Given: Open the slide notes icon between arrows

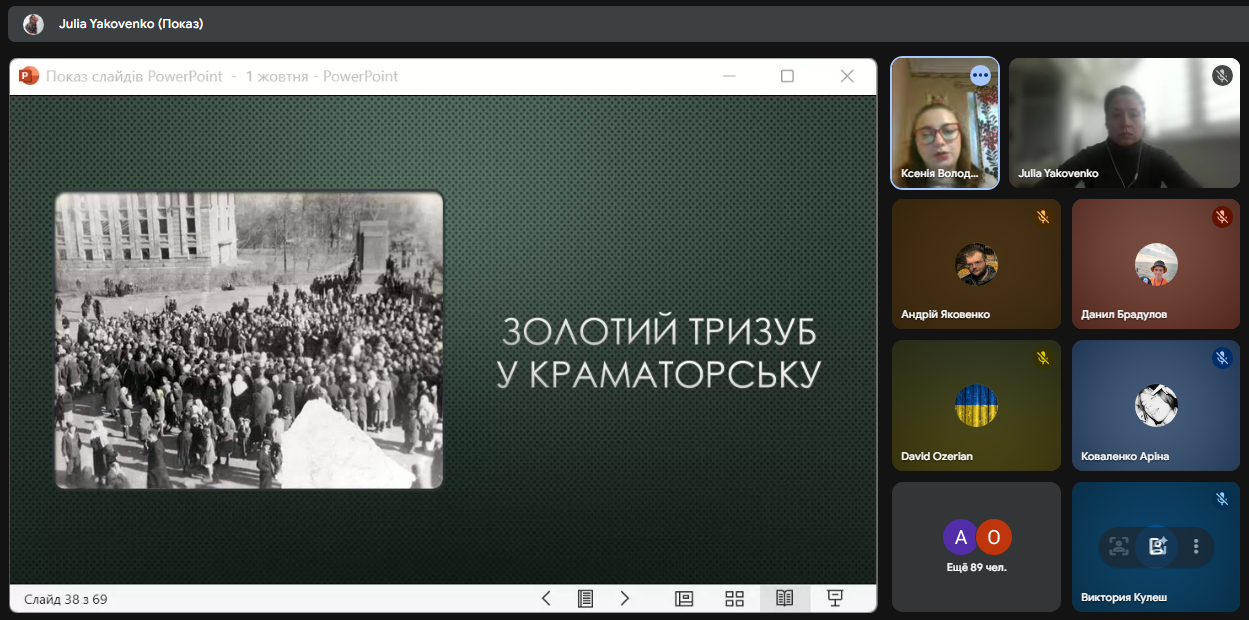Looking at the screenshot, I should tap(586, 598).
